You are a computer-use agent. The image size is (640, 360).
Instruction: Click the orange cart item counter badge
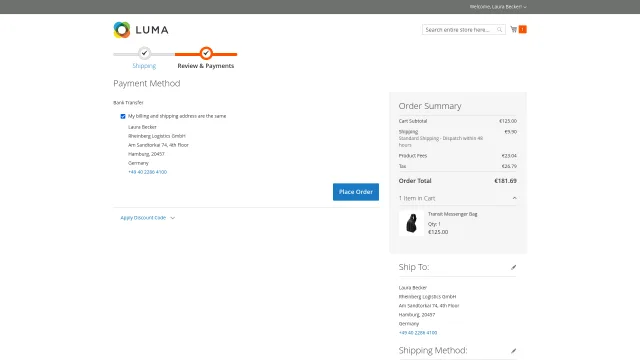[x=522, y=29]
